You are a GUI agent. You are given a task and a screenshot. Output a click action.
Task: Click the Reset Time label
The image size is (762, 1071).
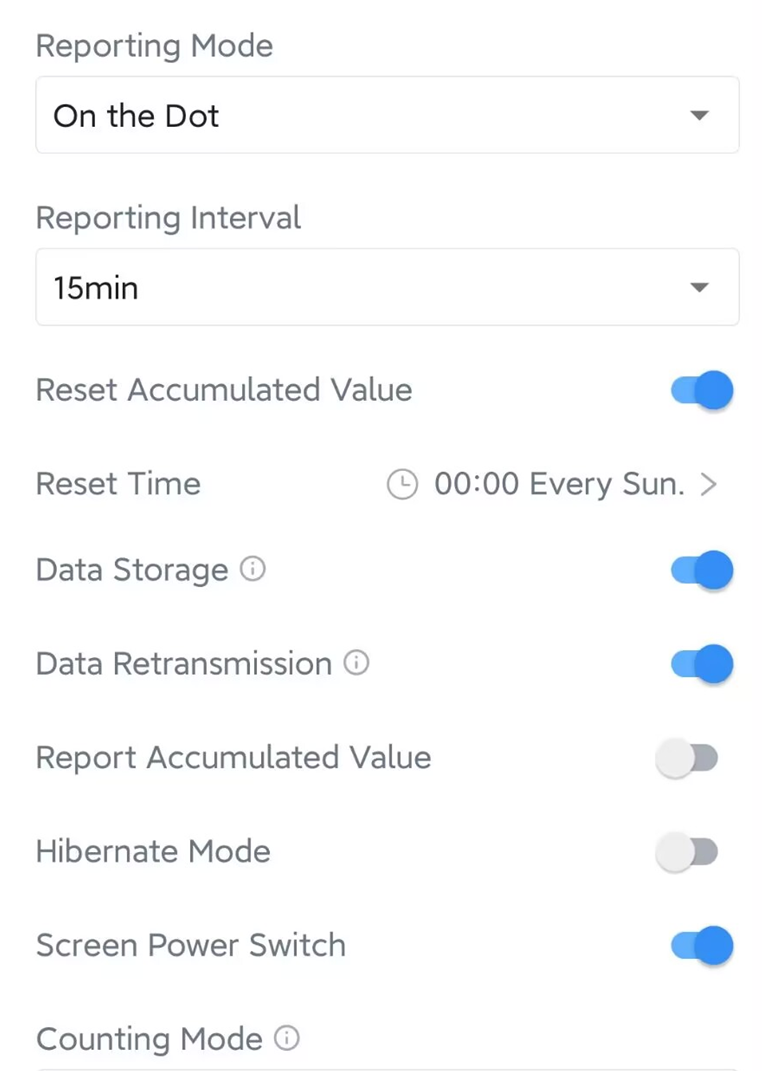coord(118,484)
